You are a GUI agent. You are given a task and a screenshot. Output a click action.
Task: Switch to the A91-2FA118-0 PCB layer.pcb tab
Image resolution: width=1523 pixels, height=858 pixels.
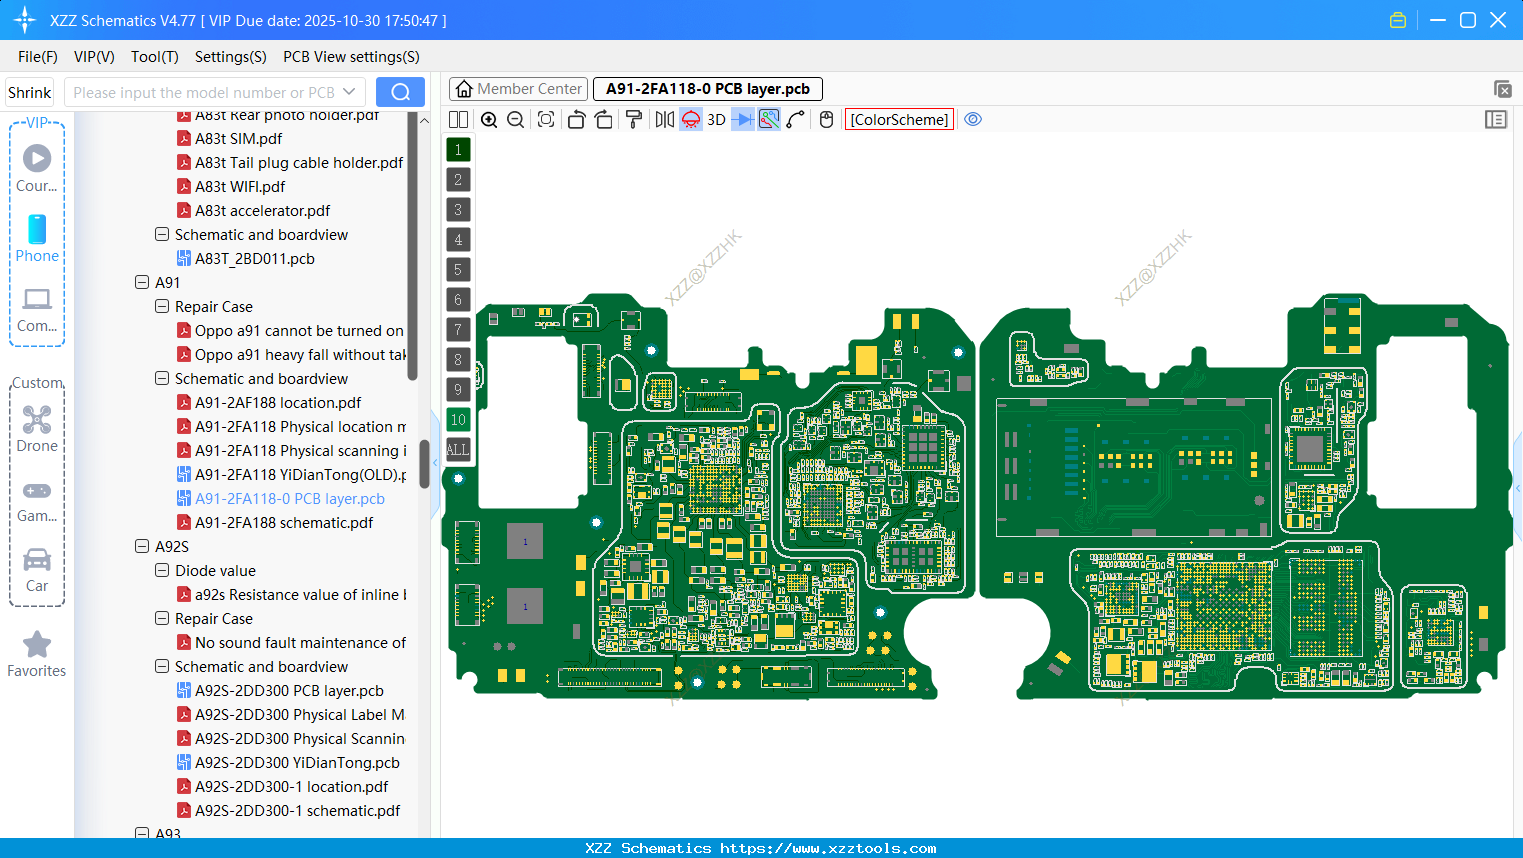[x=707, y=88]
